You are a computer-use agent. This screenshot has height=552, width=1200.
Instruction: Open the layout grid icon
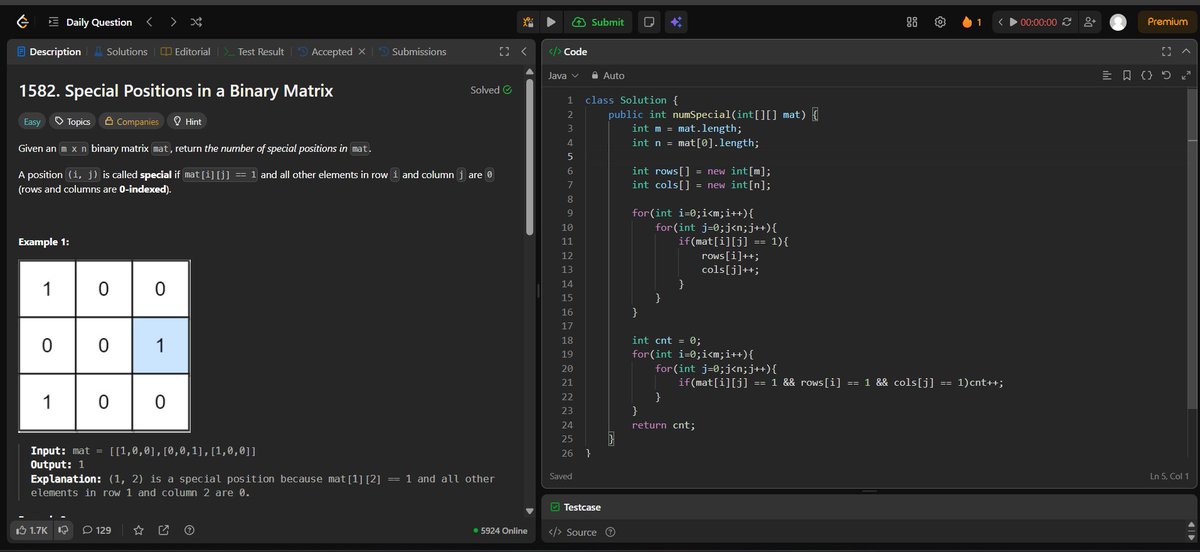pyautogui.click(x=912, y=22)
